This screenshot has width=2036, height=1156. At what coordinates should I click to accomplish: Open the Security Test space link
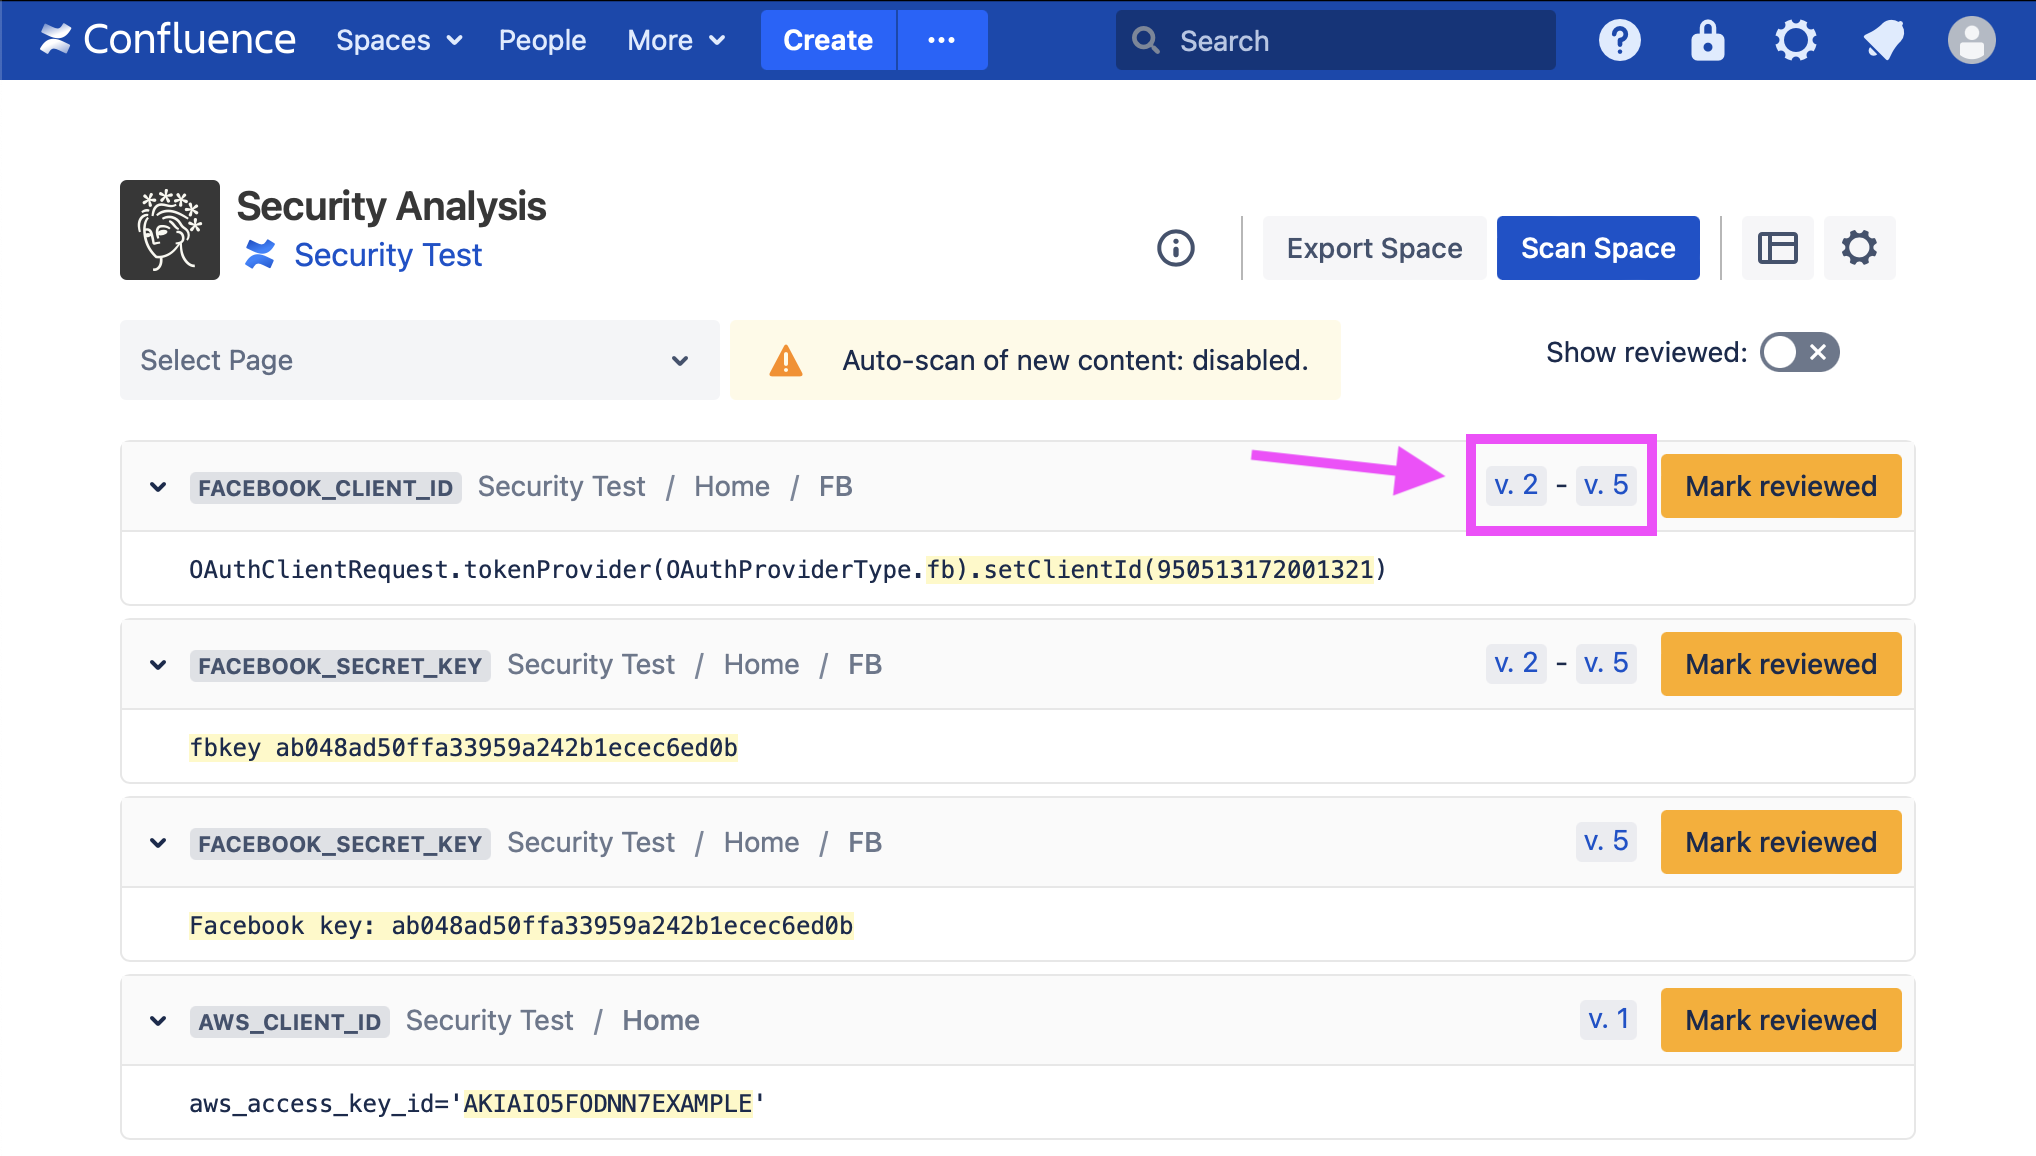click(x=387, y=255)
